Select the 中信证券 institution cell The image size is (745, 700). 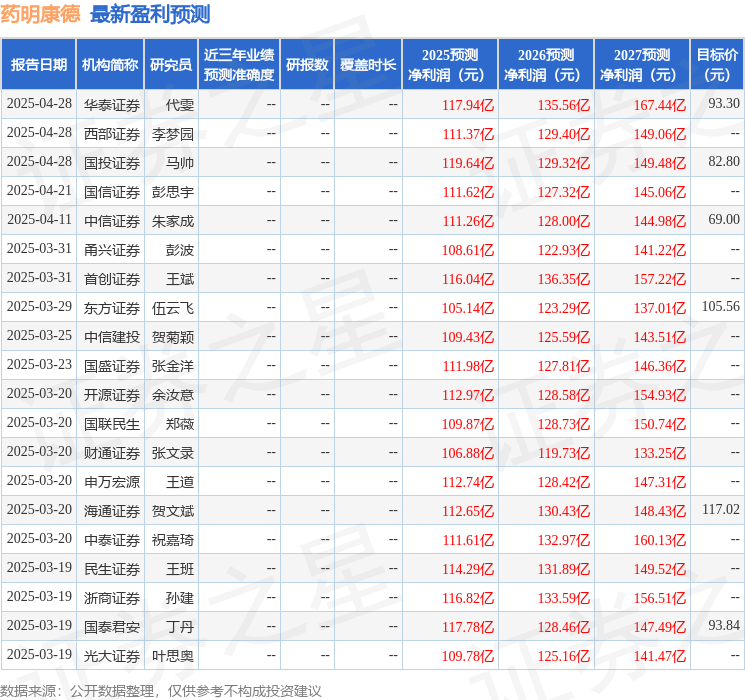(x=112, y=221)
